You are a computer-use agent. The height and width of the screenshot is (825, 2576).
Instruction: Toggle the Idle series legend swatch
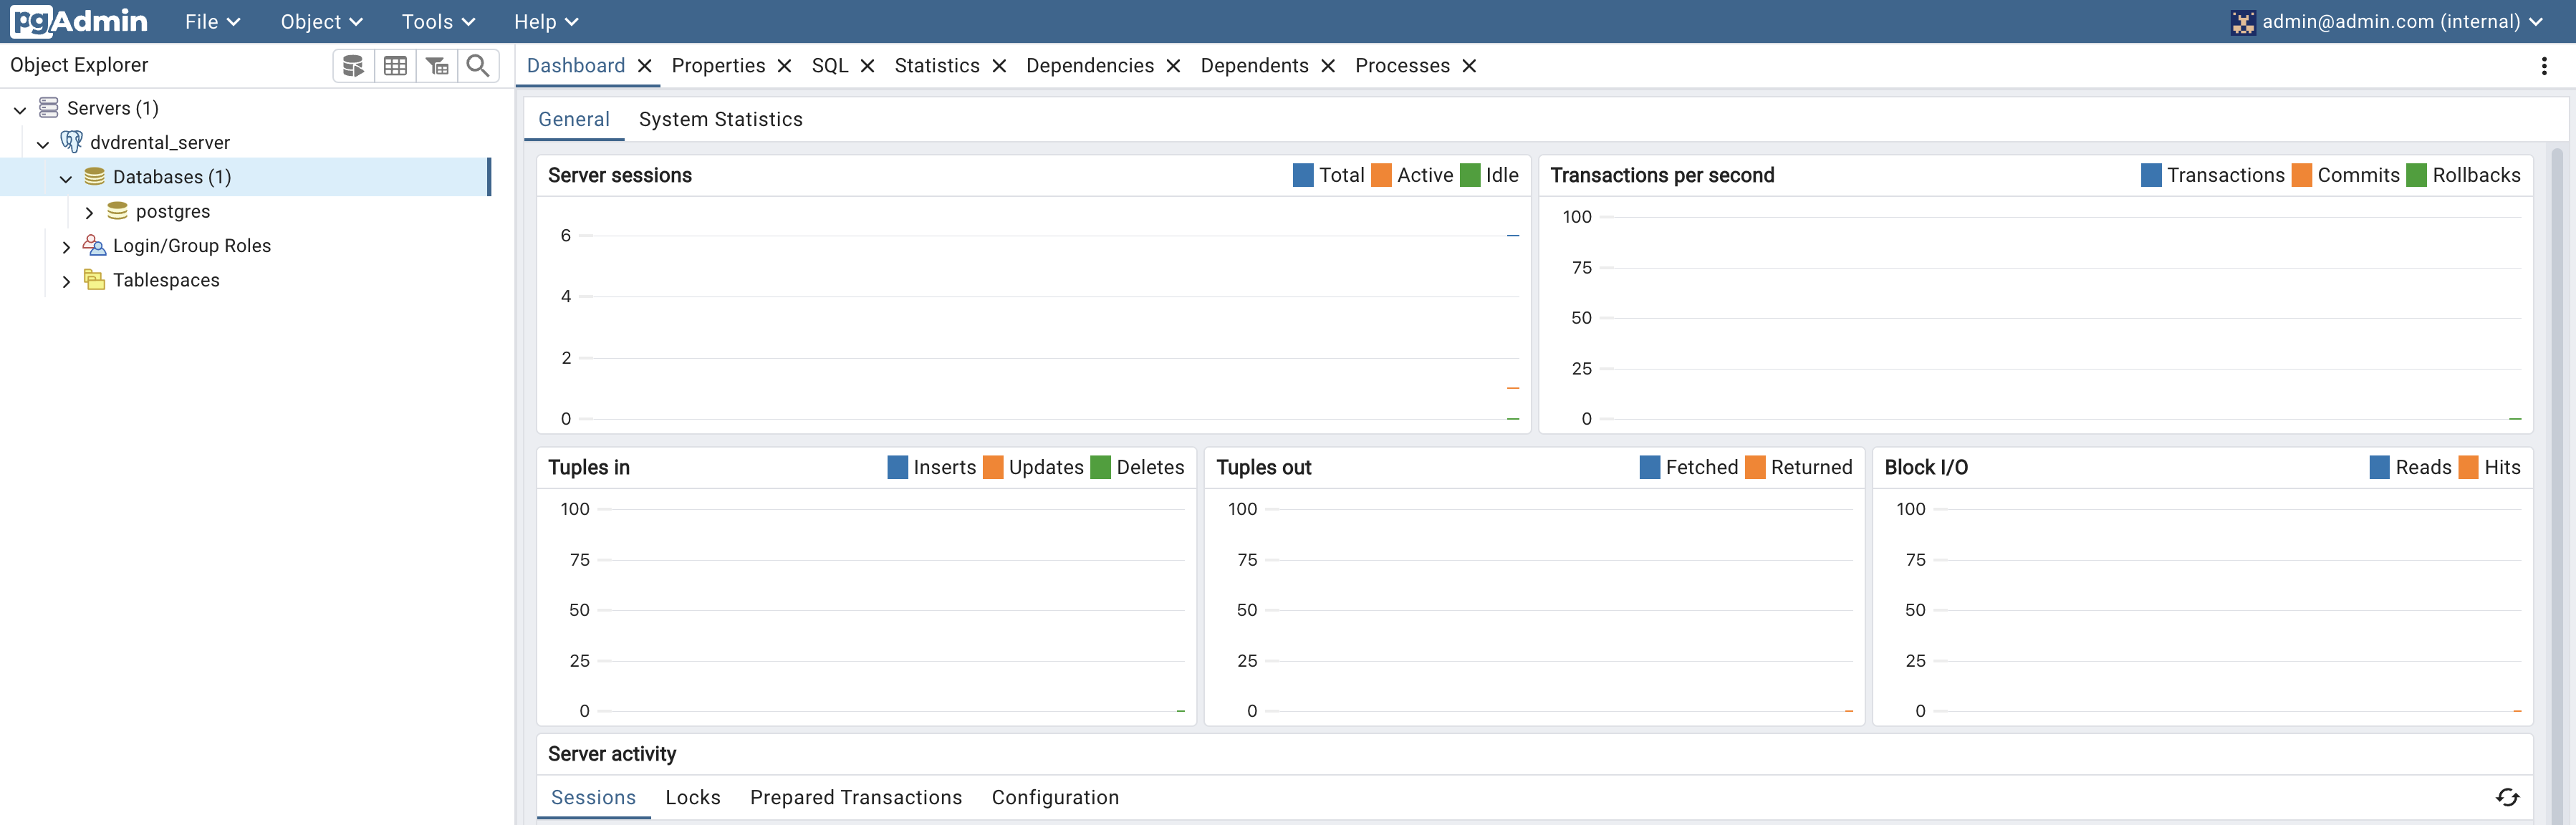click(1470, 175)
